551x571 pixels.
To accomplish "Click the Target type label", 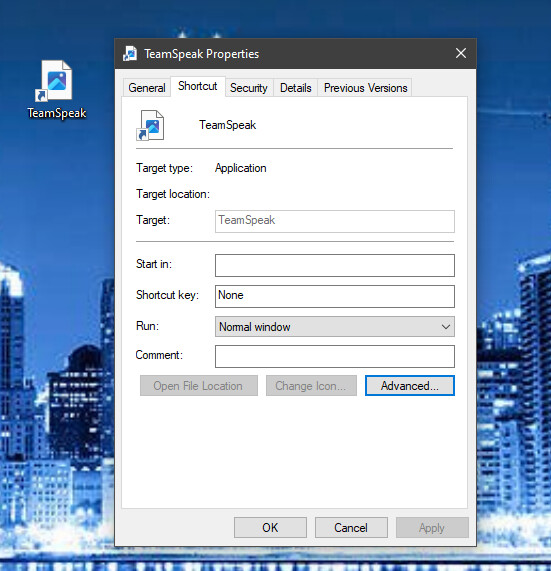I will [164, 168].
